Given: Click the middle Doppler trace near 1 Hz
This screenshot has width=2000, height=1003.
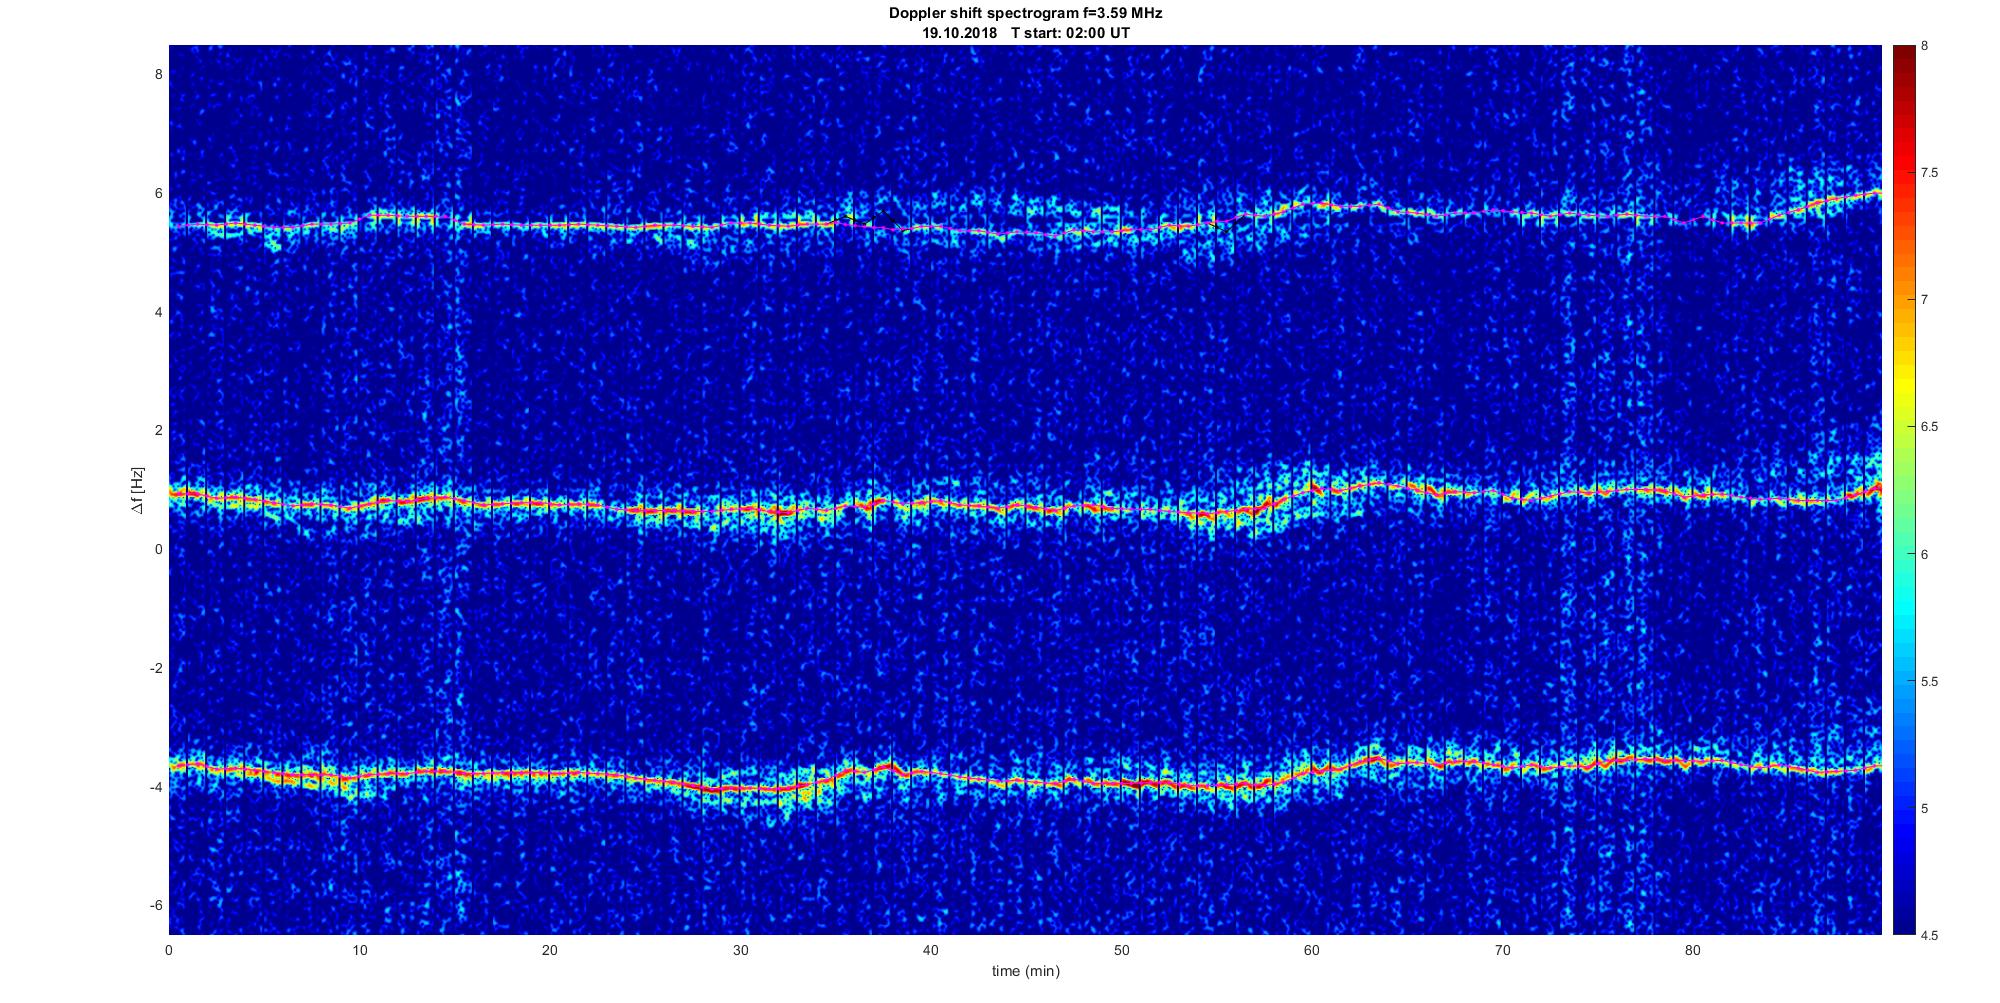Looking at the screenshot, I should [1025, 508].
